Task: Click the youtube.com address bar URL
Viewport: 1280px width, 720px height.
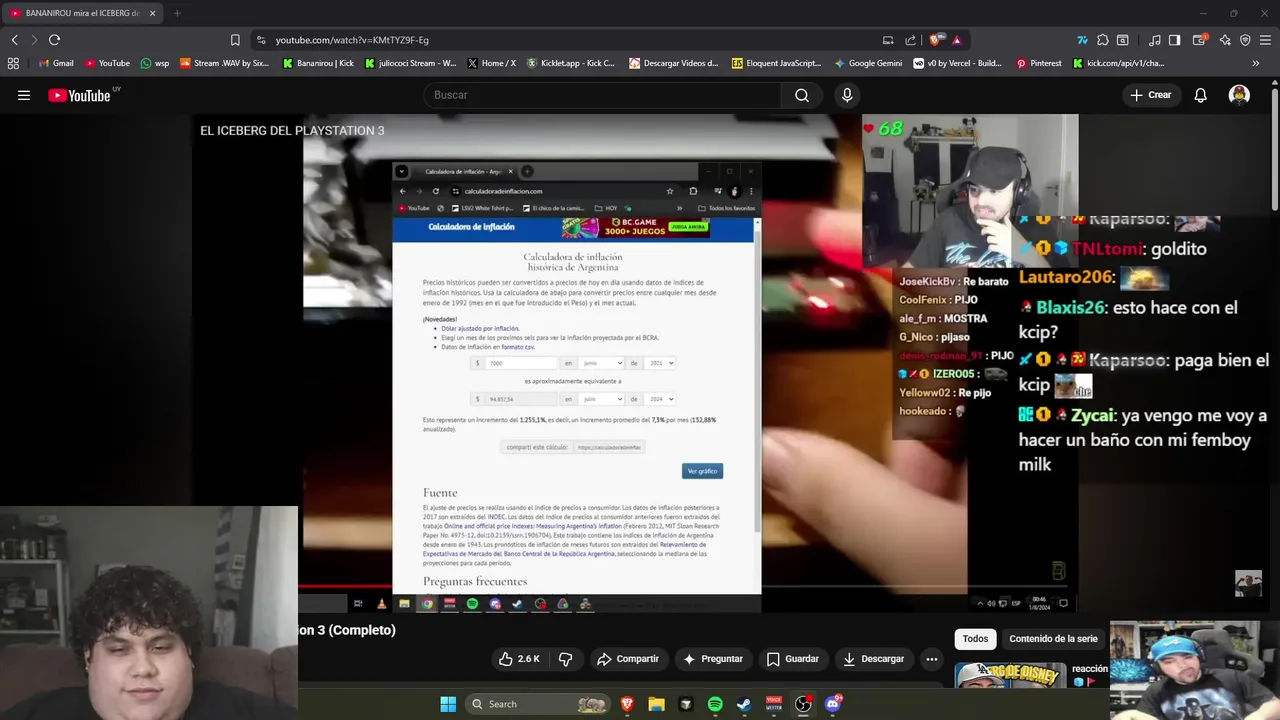Action: (352, 40)
